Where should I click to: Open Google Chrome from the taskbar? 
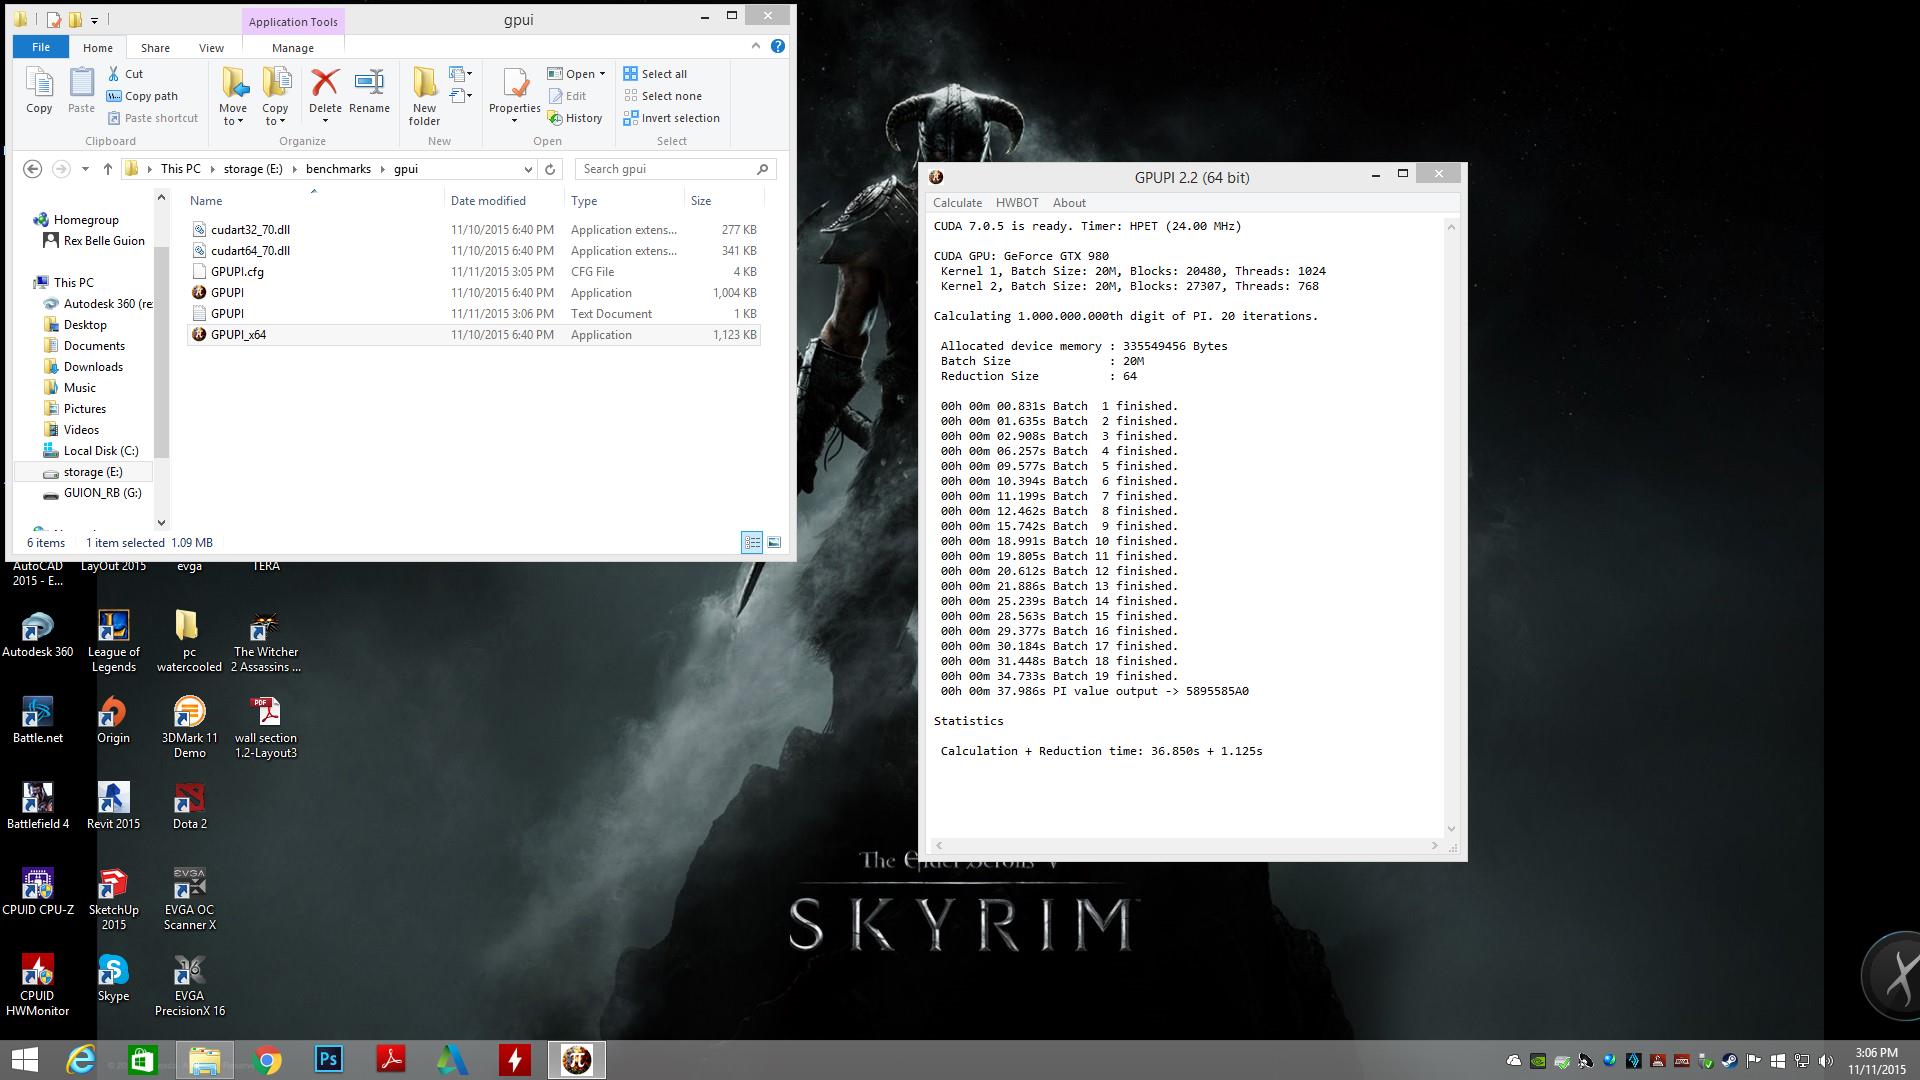[267, 1060]
